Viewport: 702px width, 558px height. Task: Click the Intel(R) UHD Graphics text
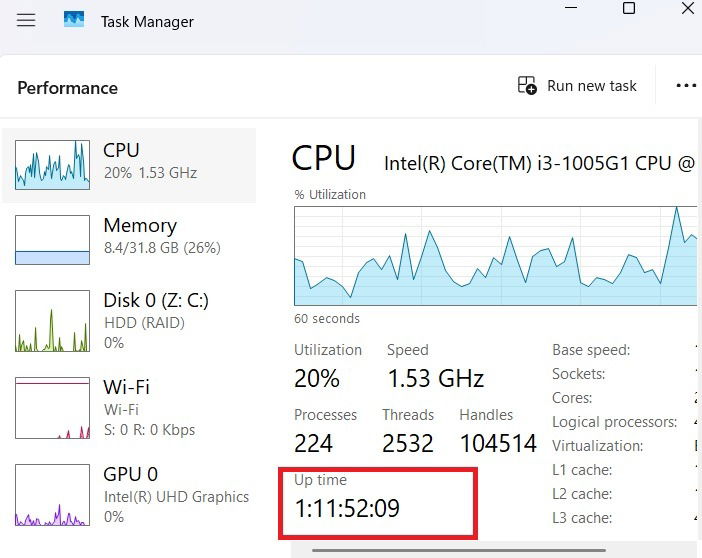[x=176, y=497]
